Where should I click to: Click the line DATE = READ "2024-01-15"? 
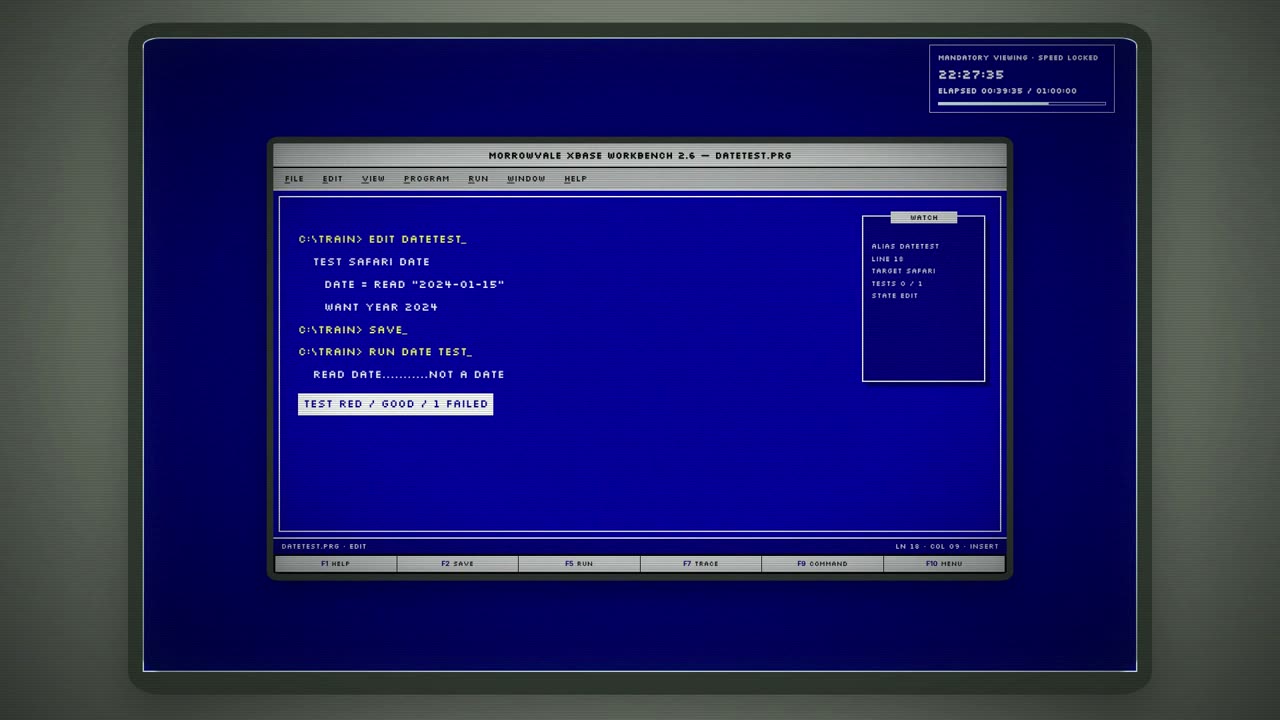[414, 285]
